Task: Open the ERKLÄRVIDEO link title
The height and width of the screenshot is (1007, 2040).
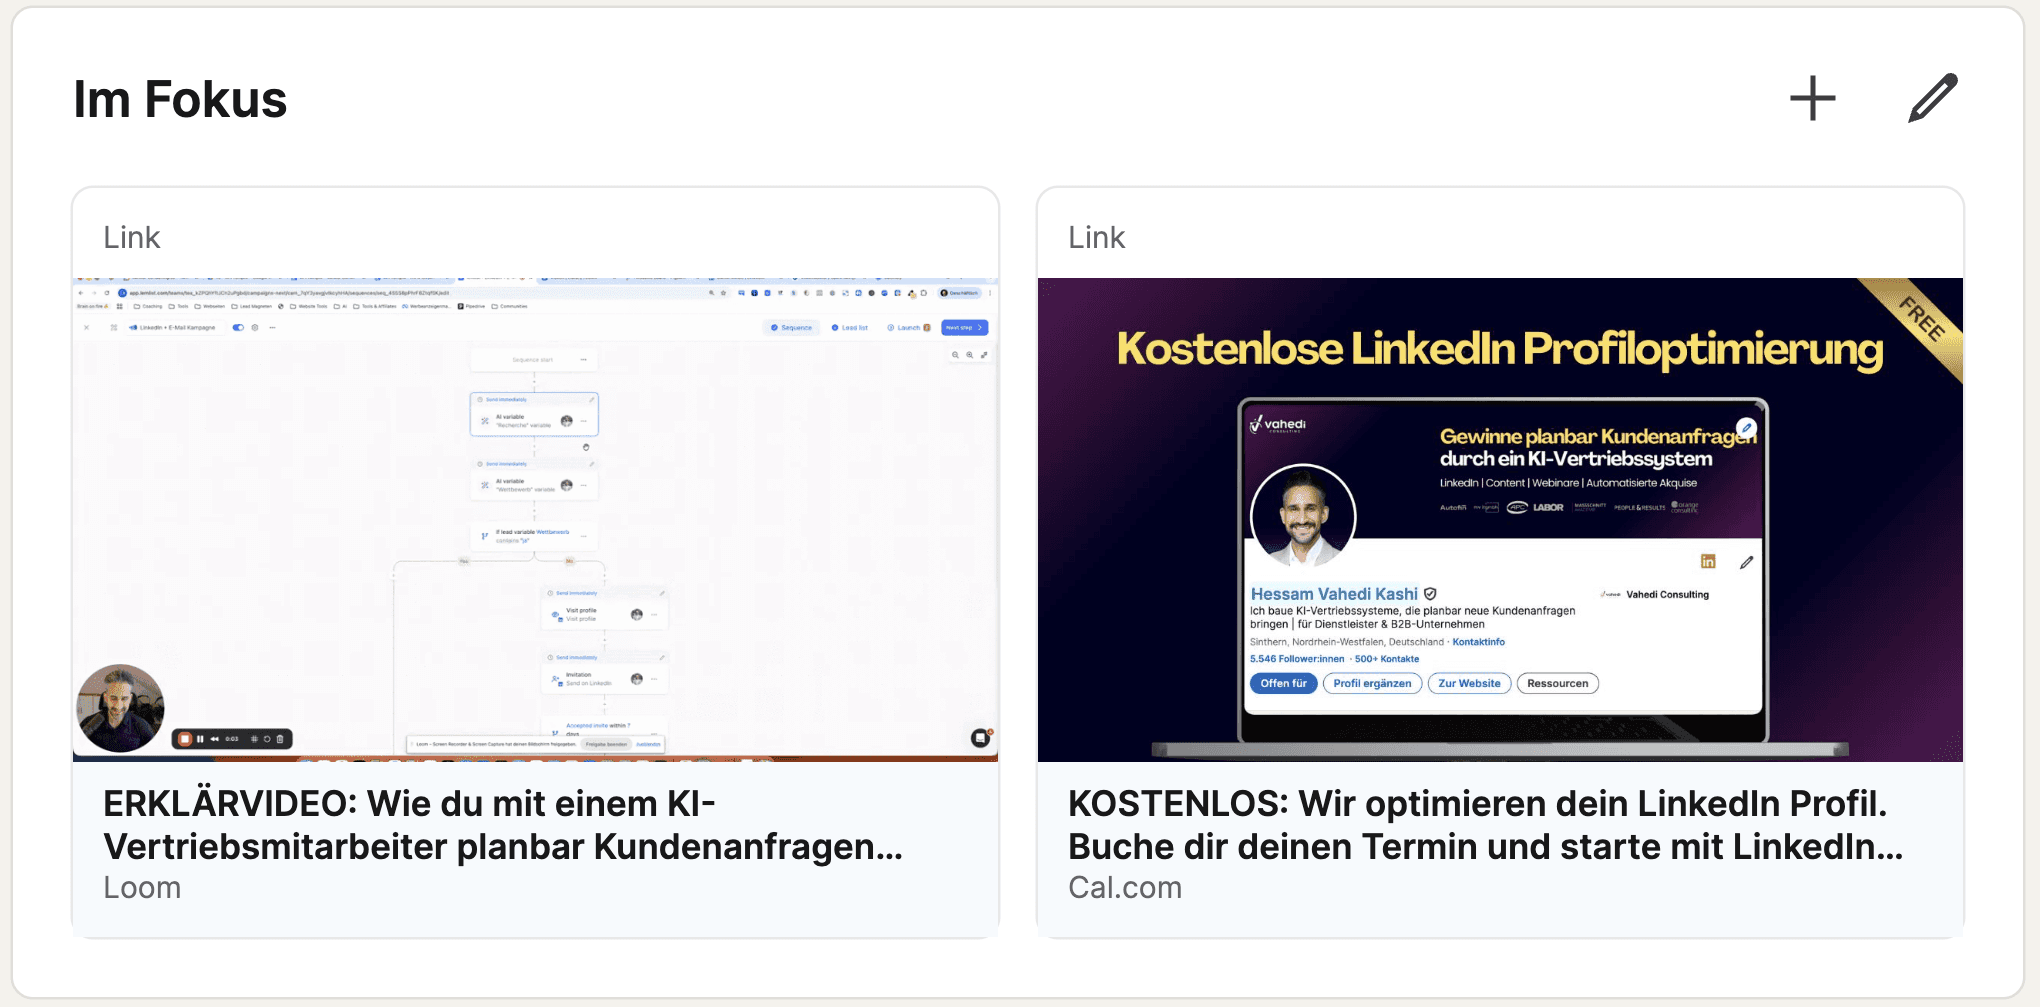Action: [503, 825]
